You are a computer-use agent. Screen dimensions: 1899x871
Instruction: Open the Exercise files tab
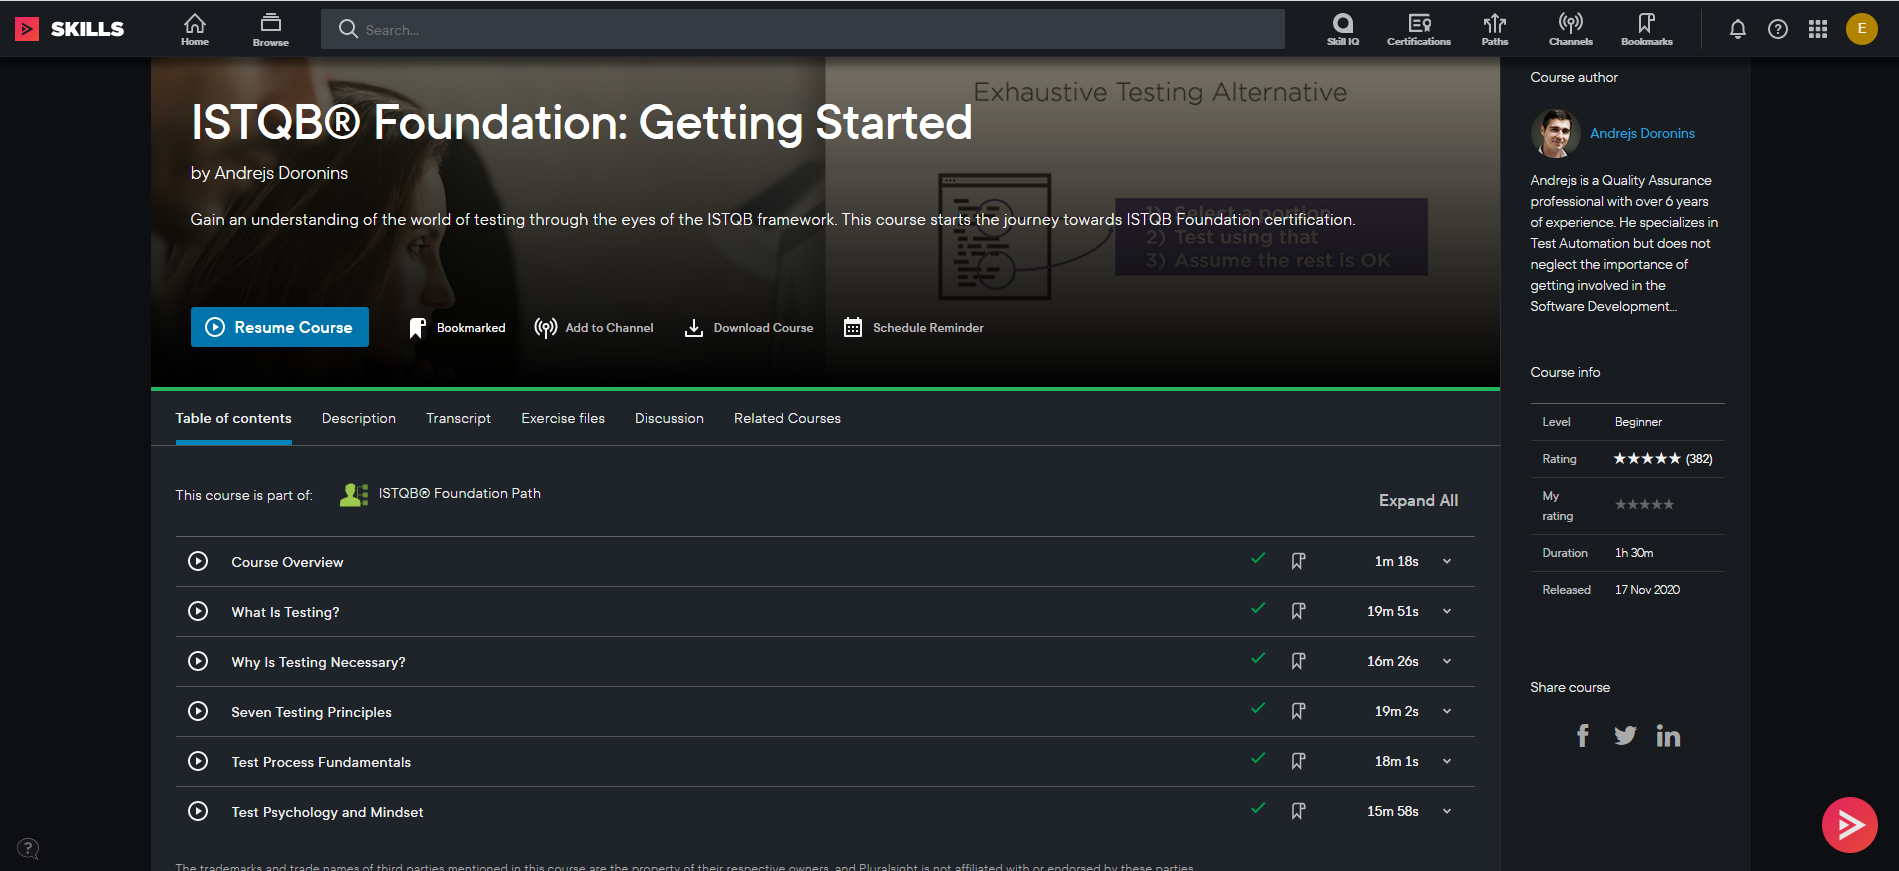pyautogui.click(x=563, y=418)
